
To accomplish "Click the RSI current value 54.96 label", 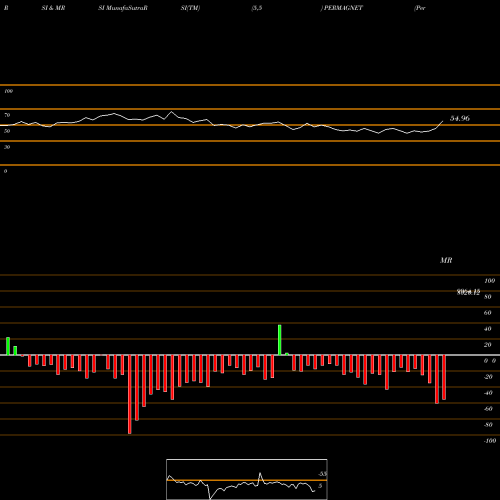I will point(460,118).
